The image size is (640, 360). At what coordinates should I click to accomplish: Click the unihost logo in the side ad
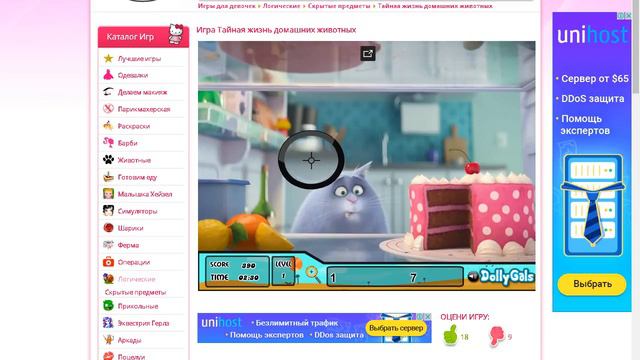[x=592, y=35]
